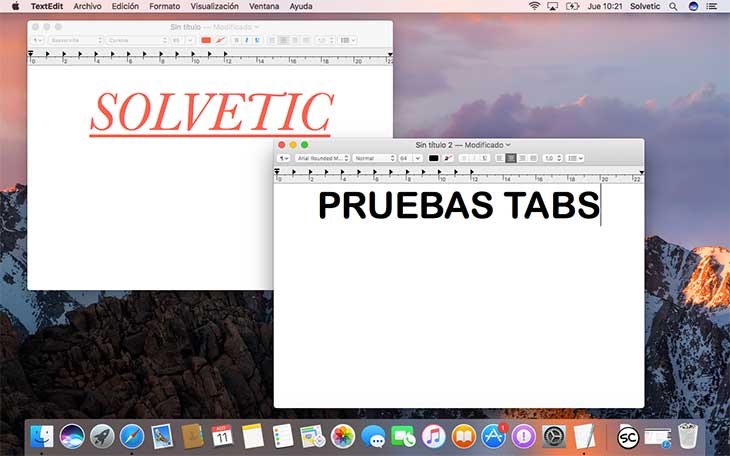This screenshot has width=730, height=456.
Task: Open black text color swatch in Sin título 2
Action: (x=433, y=158)
